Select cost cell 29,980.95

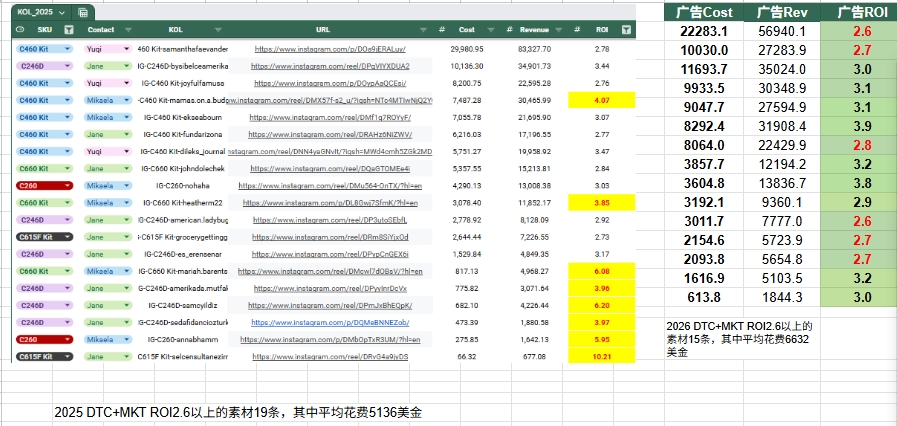pyautogui.click(x=467, y=49)
